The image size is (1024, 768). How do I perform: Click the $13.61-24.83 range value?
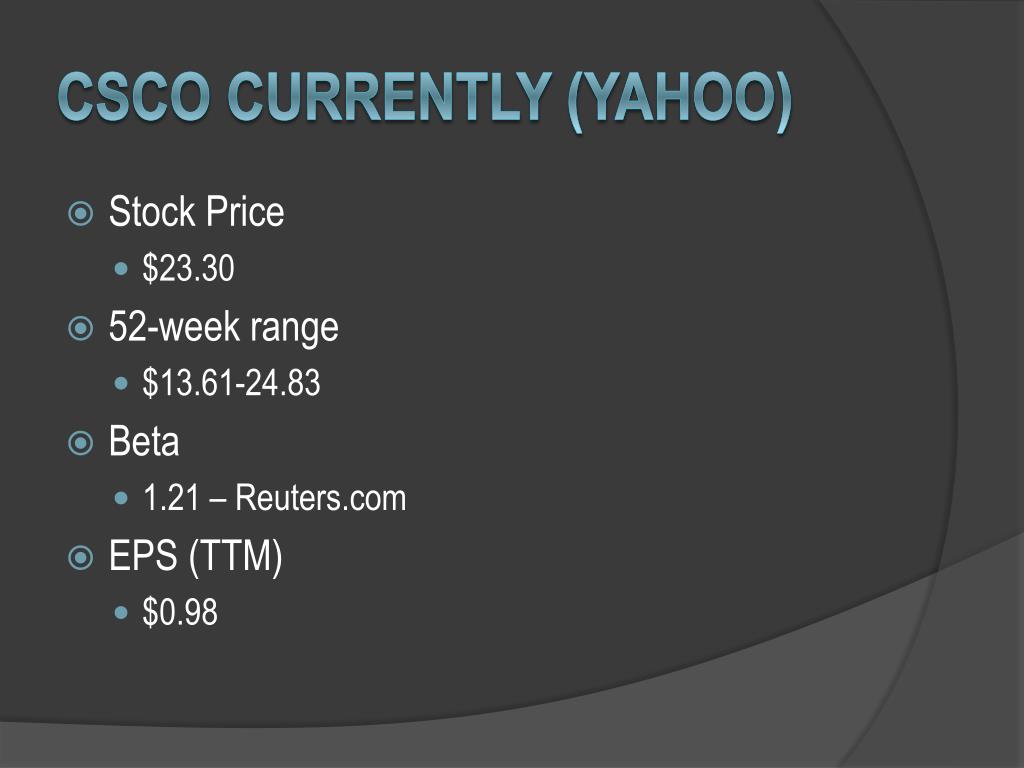[x=231, y=383]
